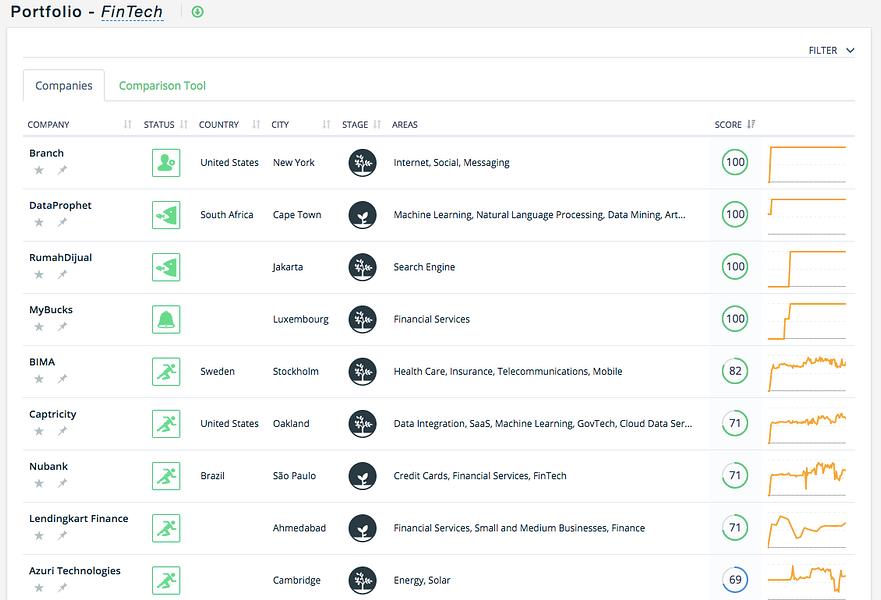Pin the MyBucks company
The height and width of the screenshot is (600, 881).
point(62,326)
